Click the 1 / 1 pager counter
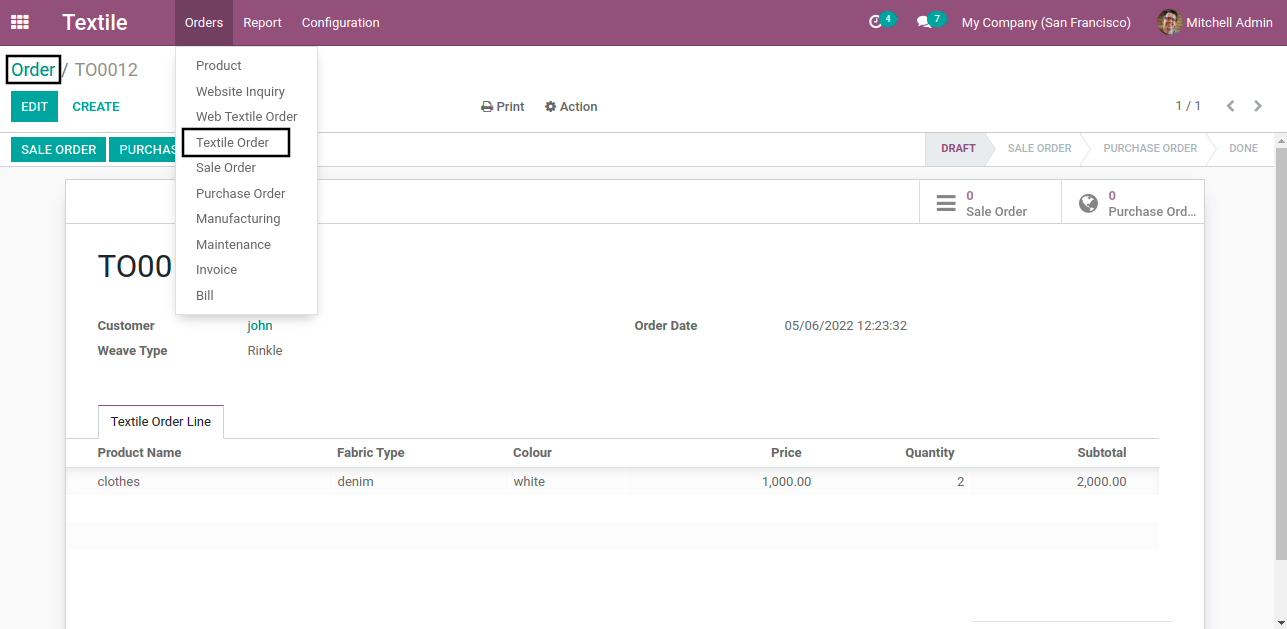The height and width of the screenshot is (629, 1287). pyautogui.click(x=1188, y=106)
